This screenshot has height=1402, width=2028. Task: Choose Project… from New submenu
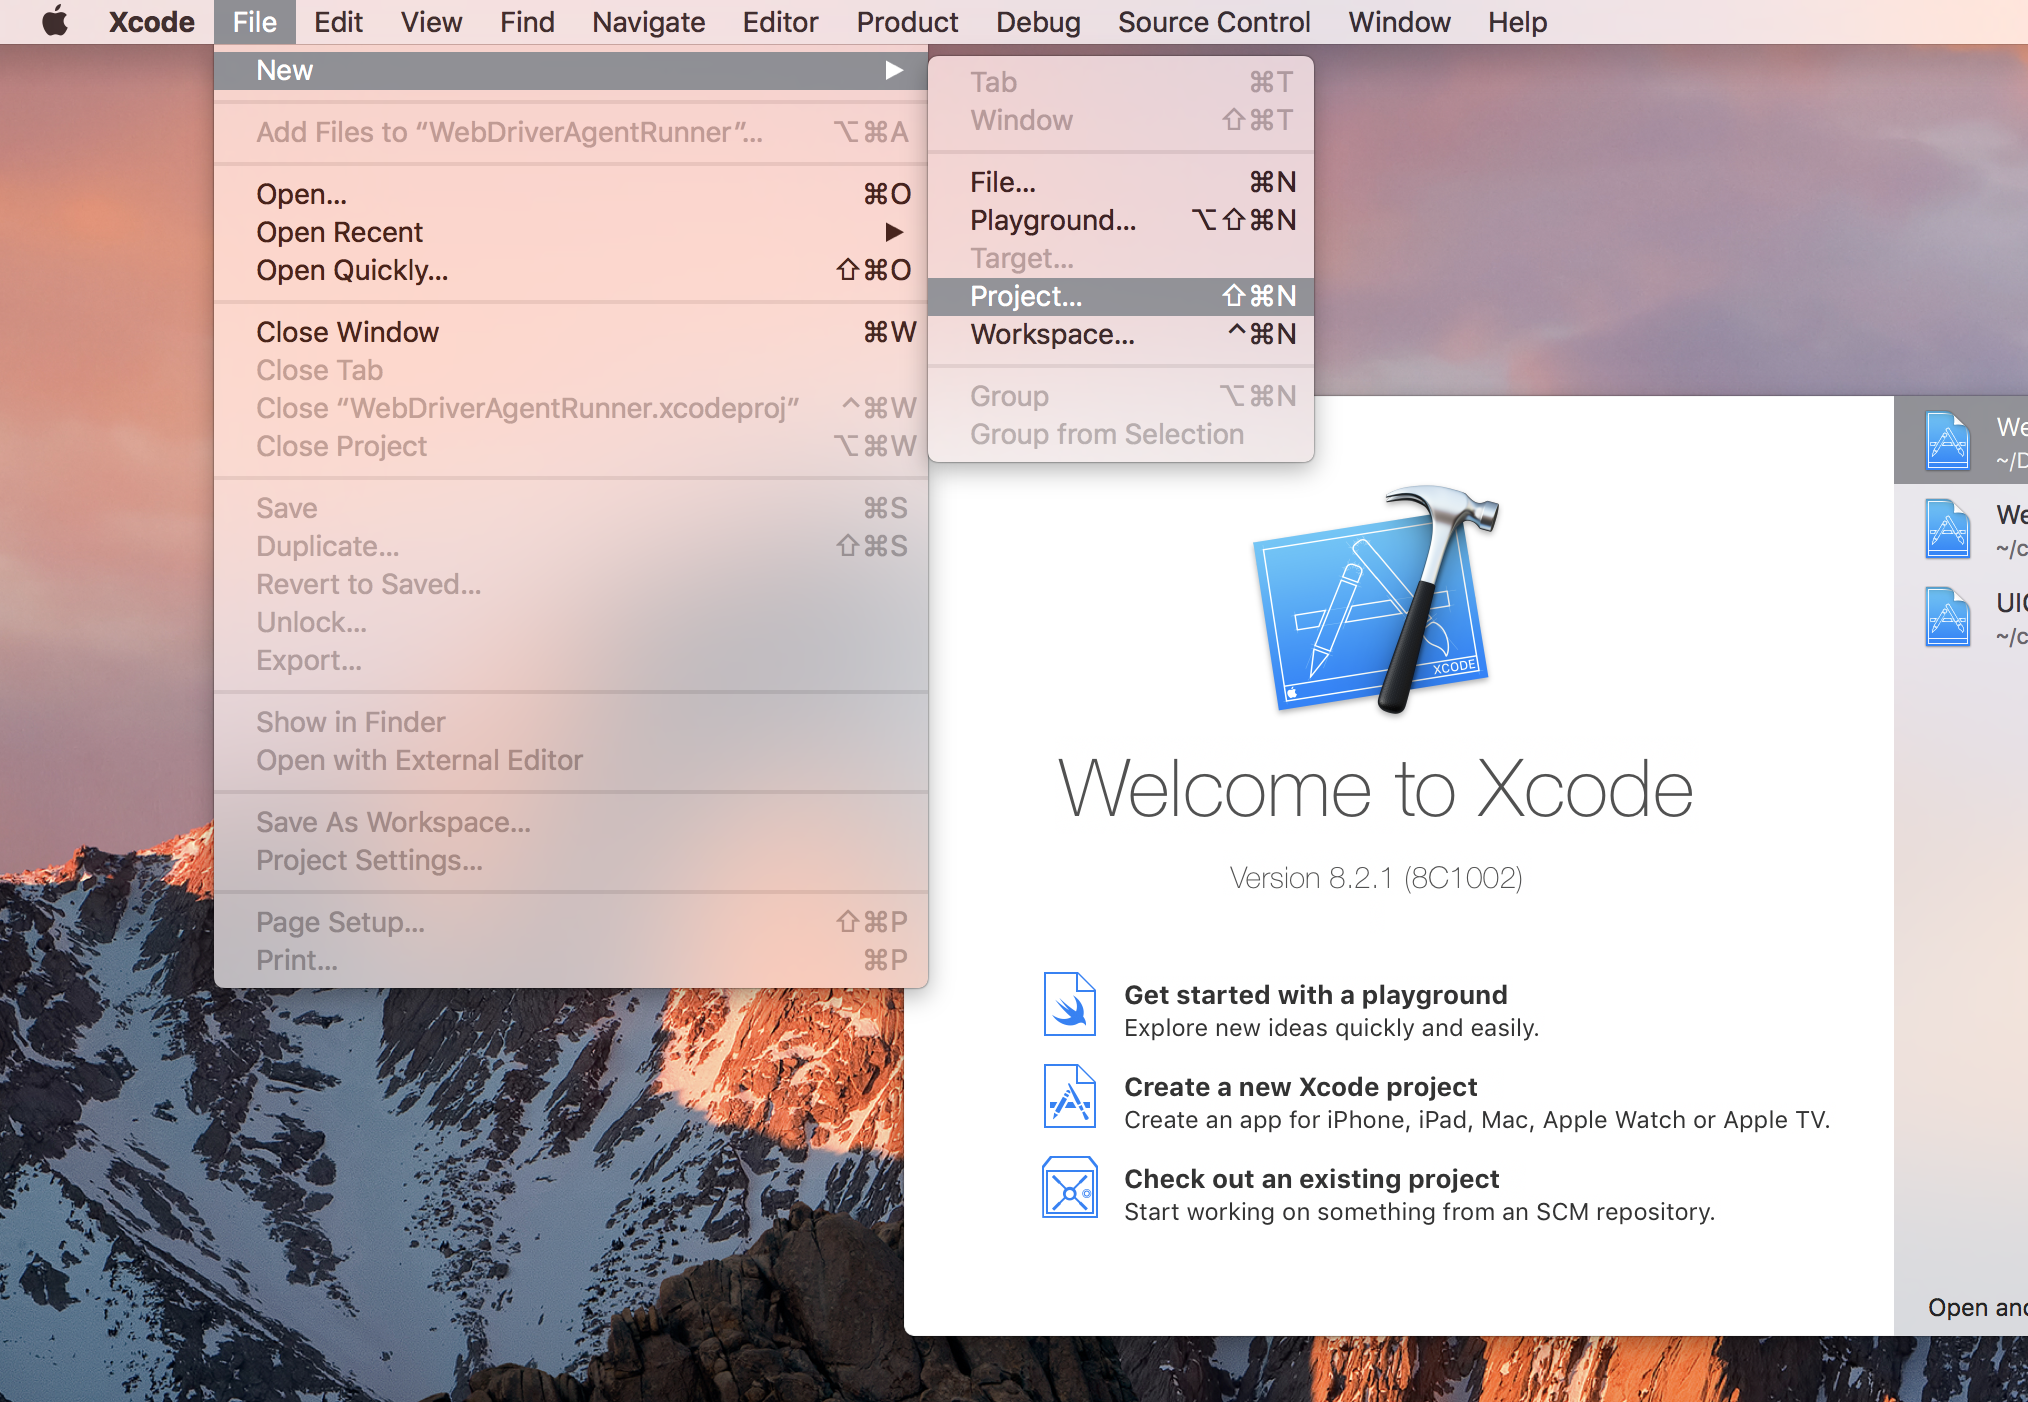[1026, 296]
